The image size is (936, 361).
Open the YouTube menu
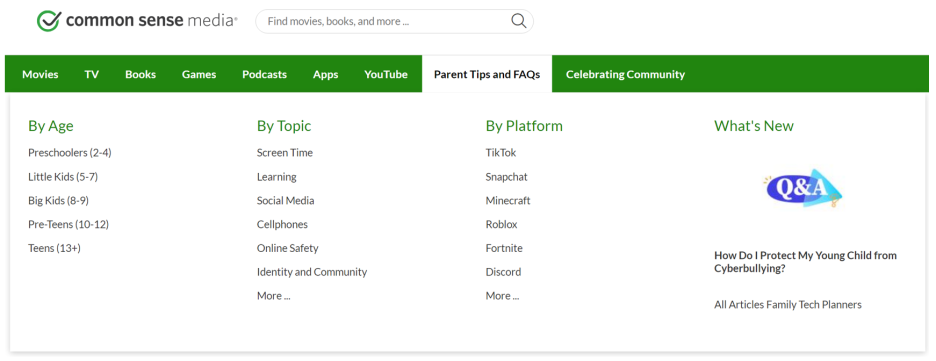click(x=386, y=75)
